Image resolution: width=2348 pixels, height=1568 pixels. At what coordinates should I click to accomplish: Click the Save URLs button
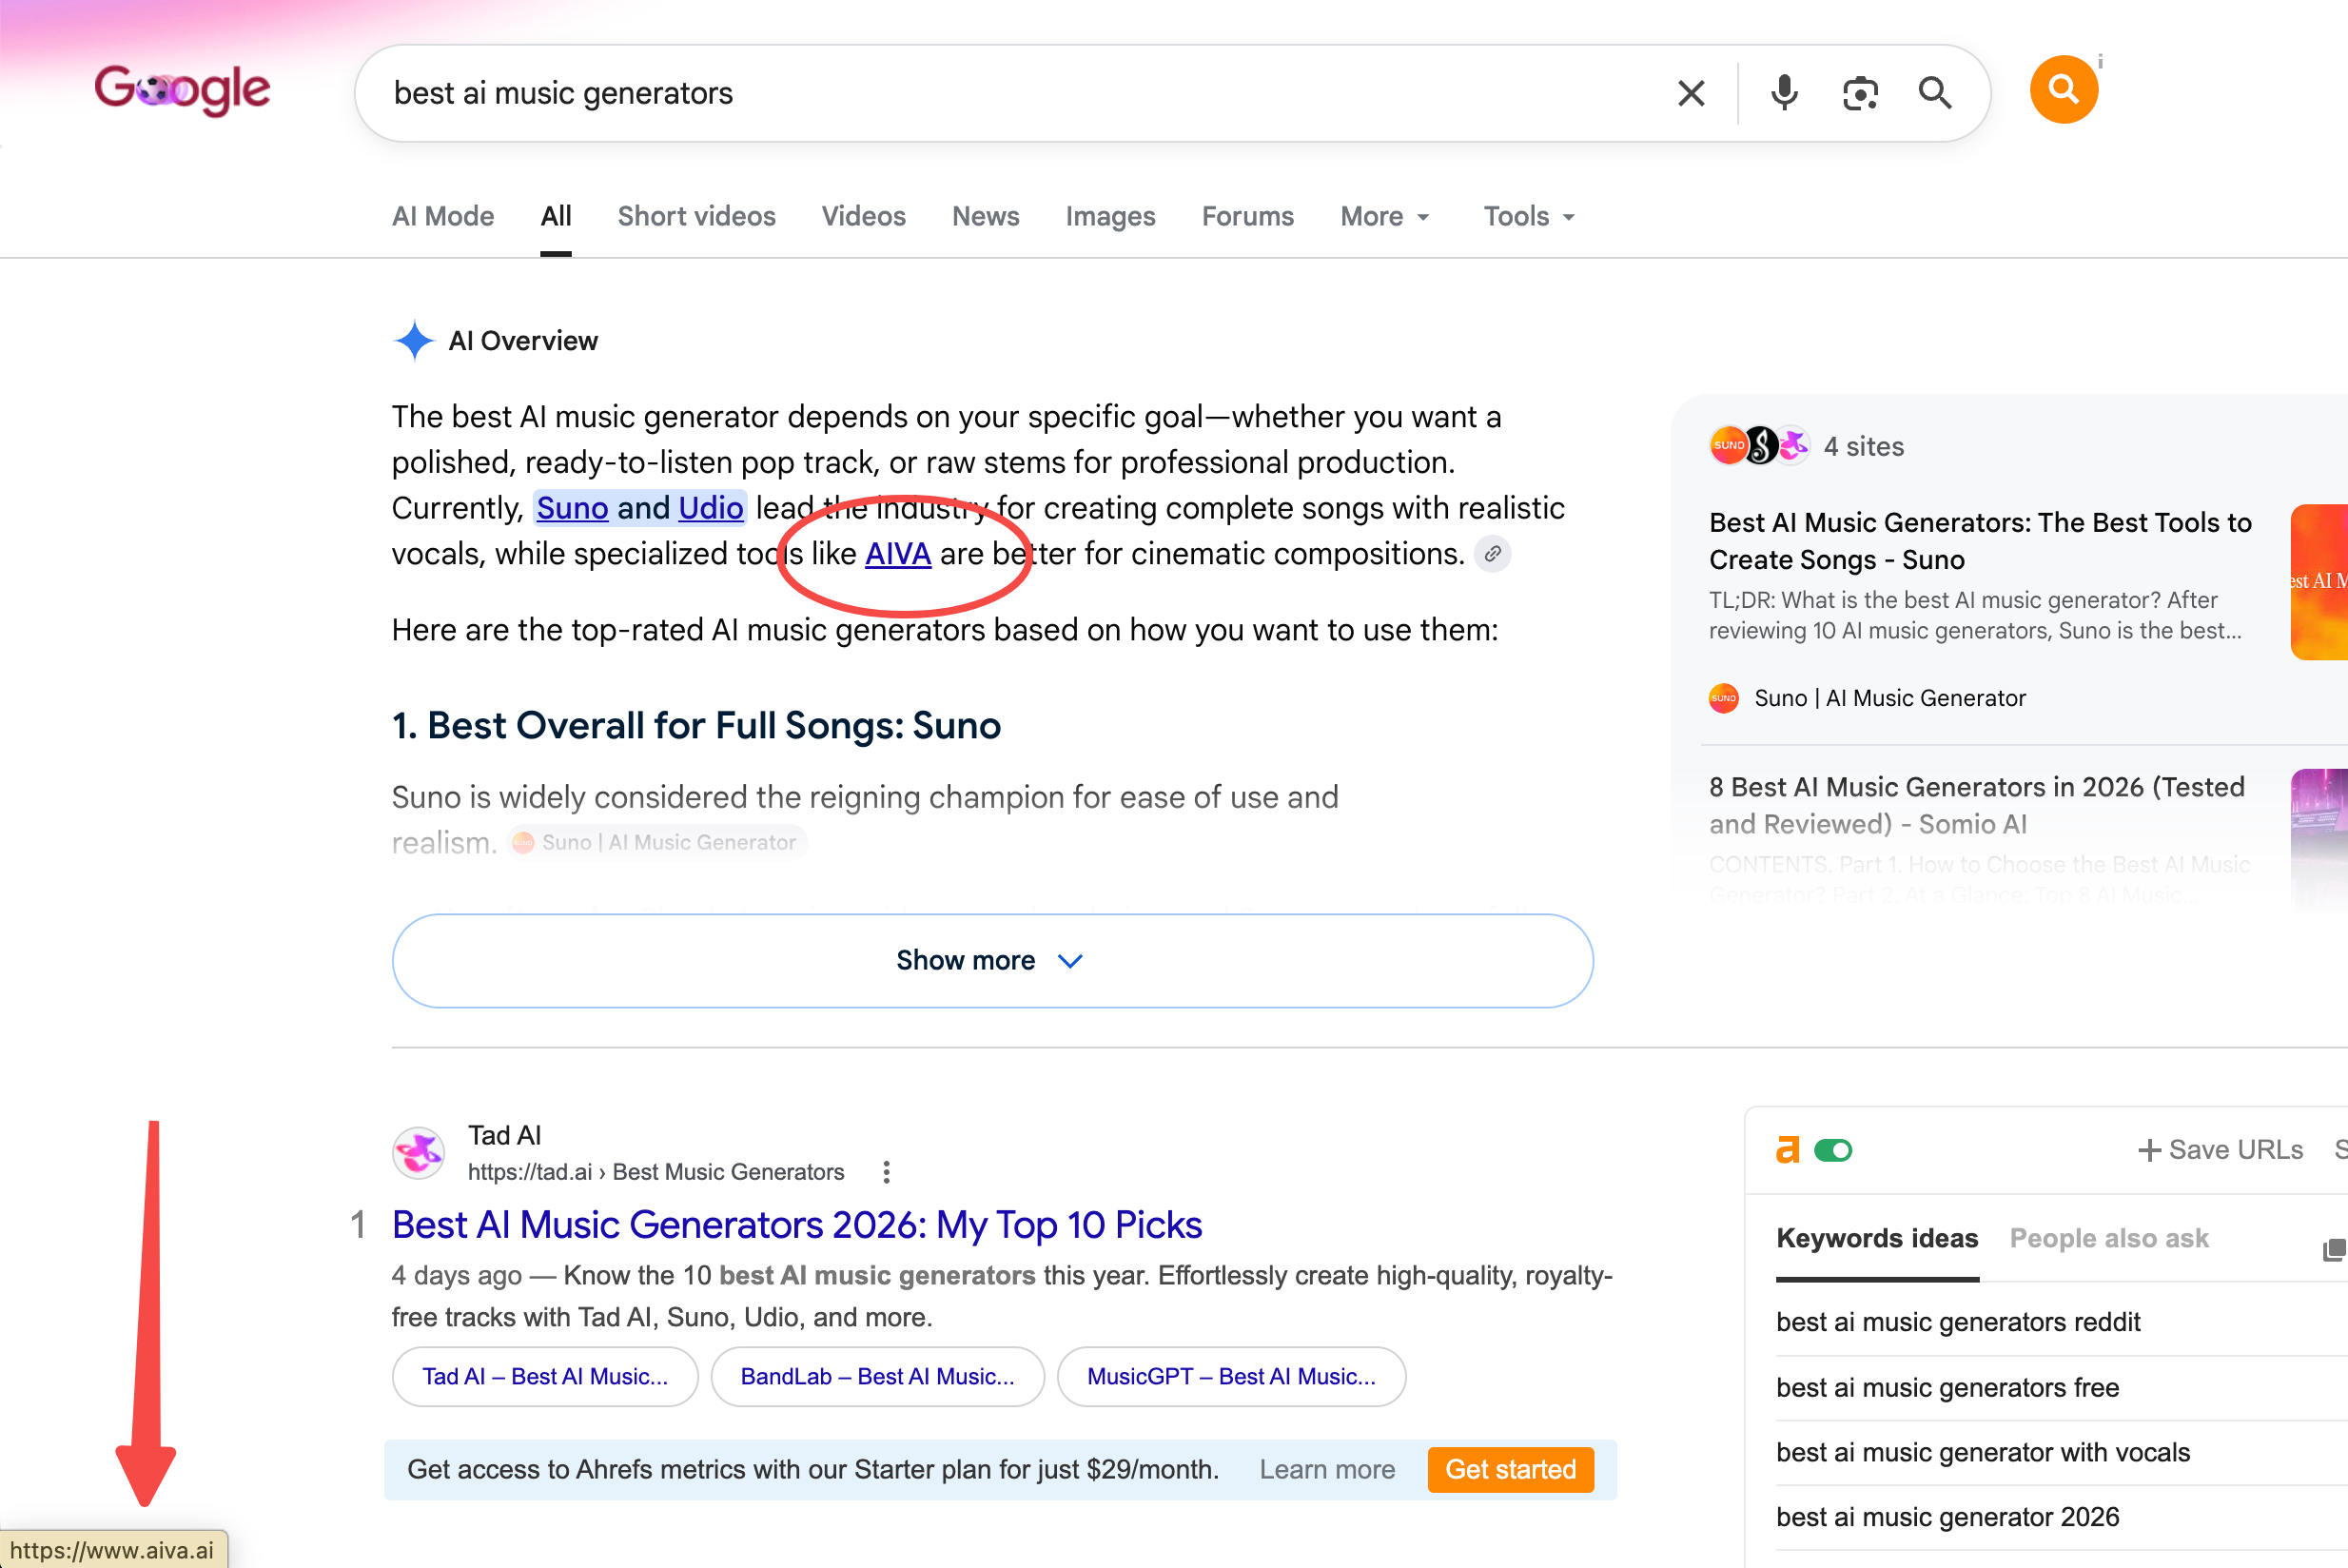(x=2220, y=1150)
